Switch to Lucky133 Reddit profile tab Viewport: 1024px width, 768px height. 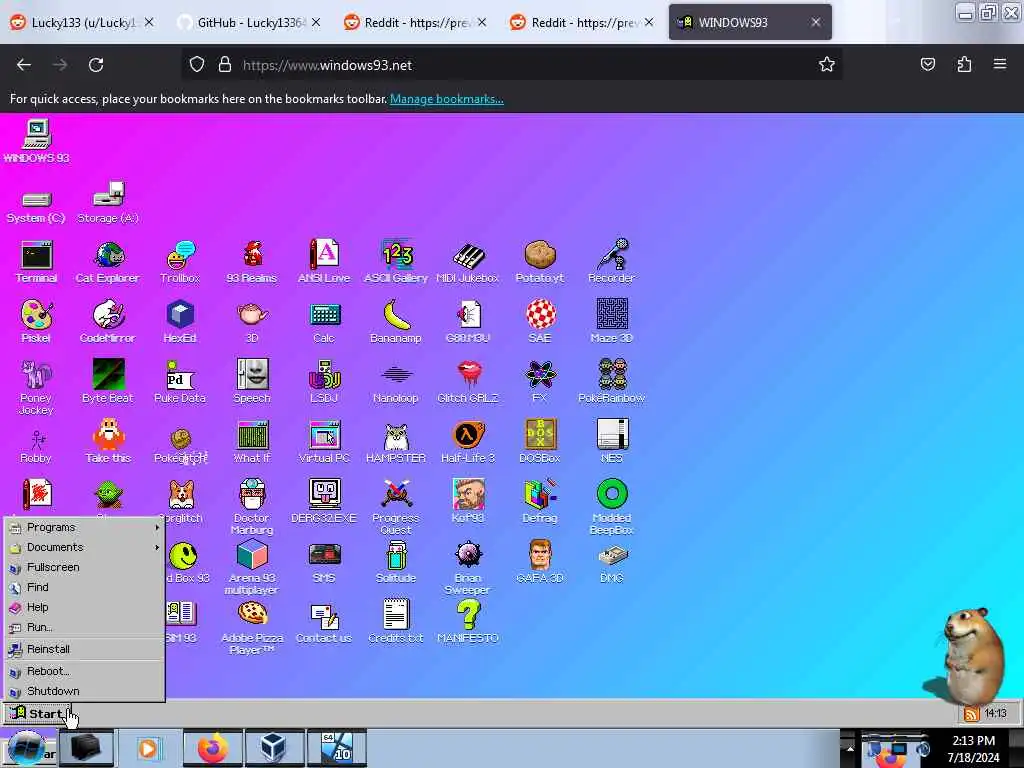pyautogui.click(x=82, y=22)
